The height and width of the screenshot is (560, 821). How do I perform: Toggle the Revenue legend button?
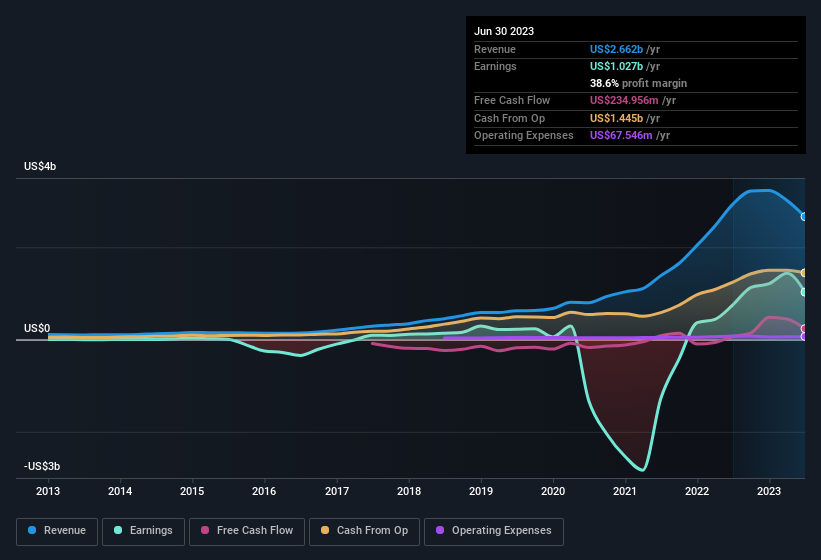[x=57, y=532]
